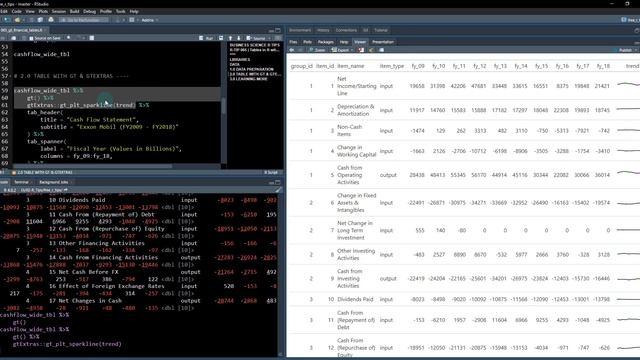Image resolution: width=640 pixels, height=360 pixels.
Task: Click the 'item_name' column header in table
Action: (x=350, y=66)
